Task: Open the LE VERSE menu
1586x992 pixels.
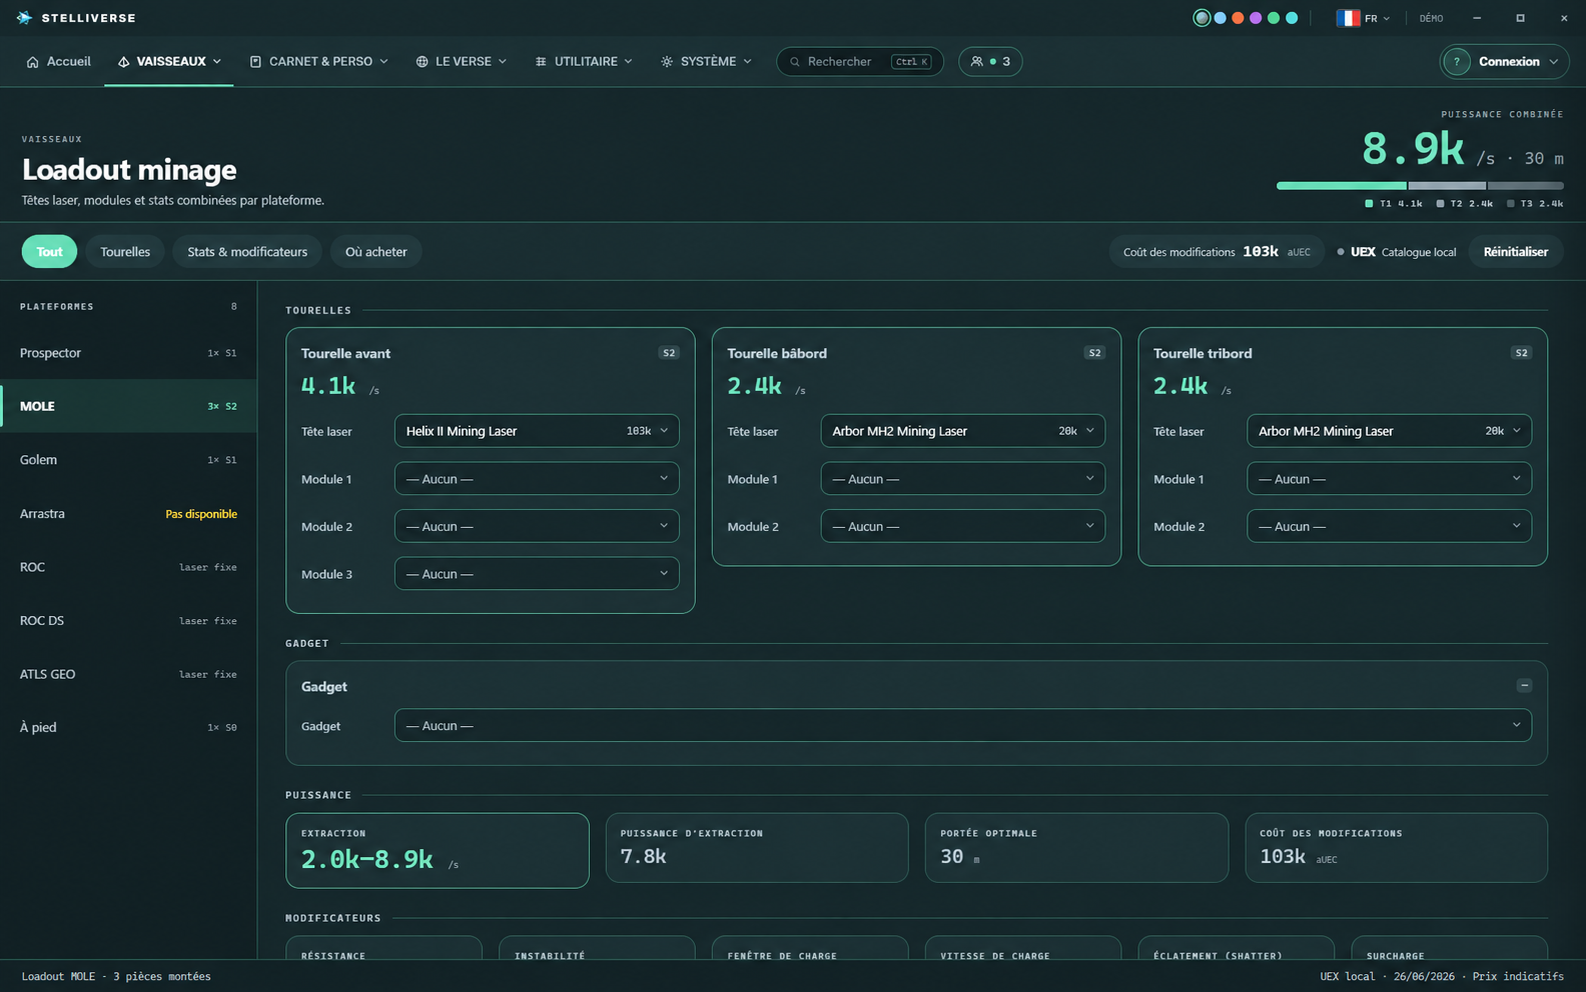Action: point(462,62)
